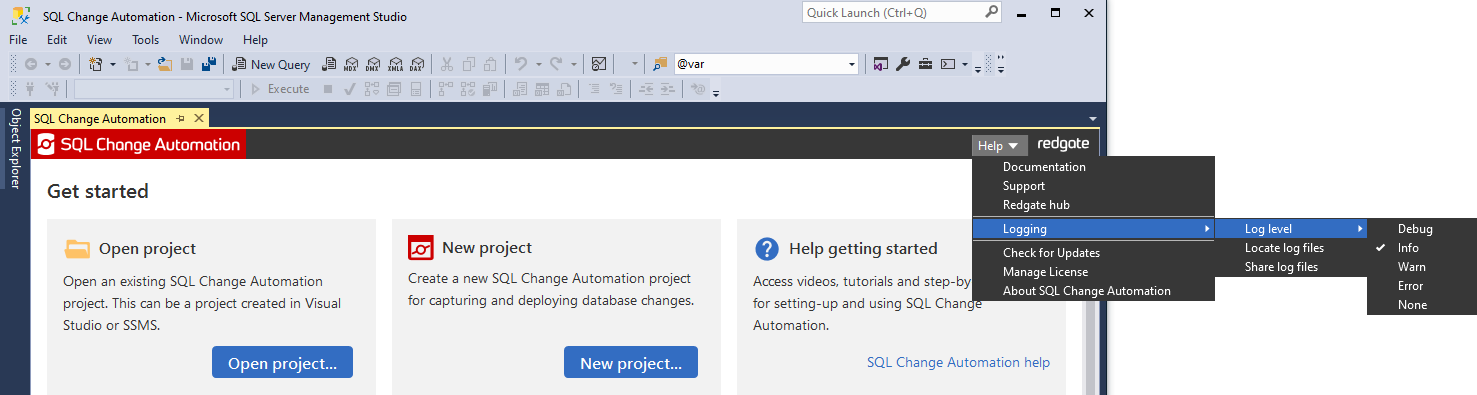This screenshot has width=1477, height=395.
Task: Click the Save All icon
Action: pos(209,64)
